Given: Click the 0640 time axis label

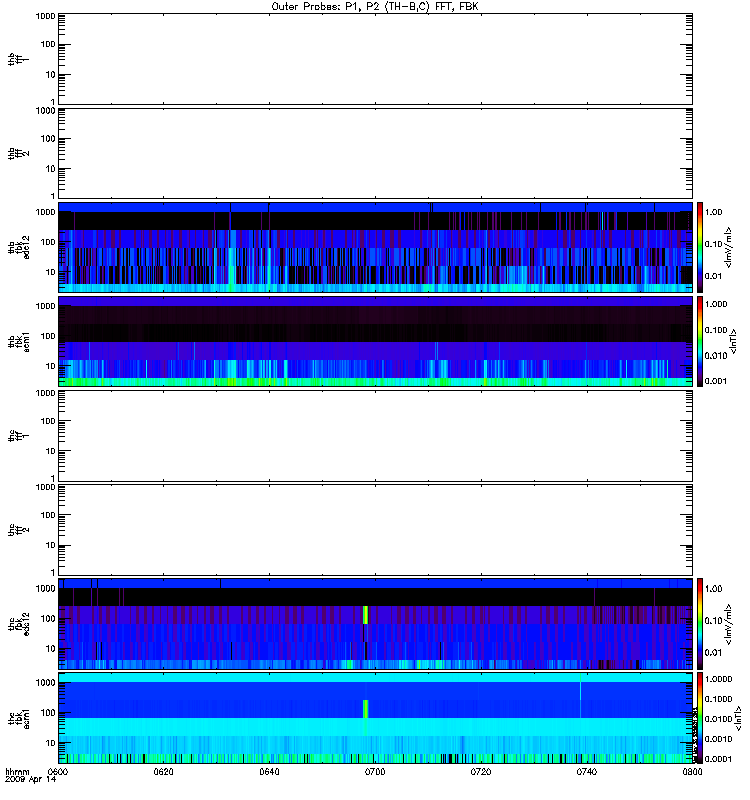Looking at the screenshot, I should tap(269, 772).
